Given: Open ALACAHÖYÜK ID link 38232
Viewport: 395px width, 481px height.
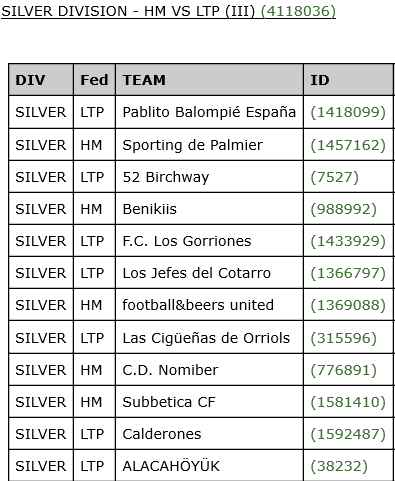Looking at the screenshot, I should click(339, 466).
